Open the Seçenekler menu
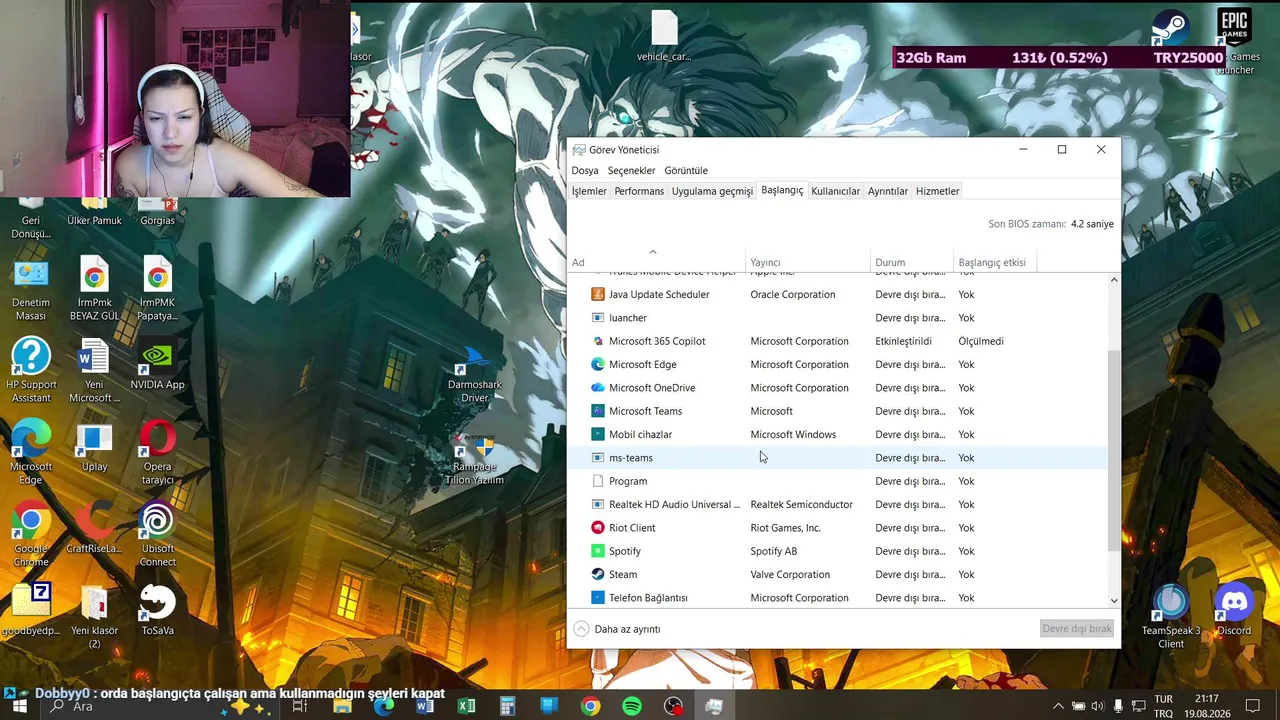This screenshot has height=720, width=1280. tap(632, 170)
